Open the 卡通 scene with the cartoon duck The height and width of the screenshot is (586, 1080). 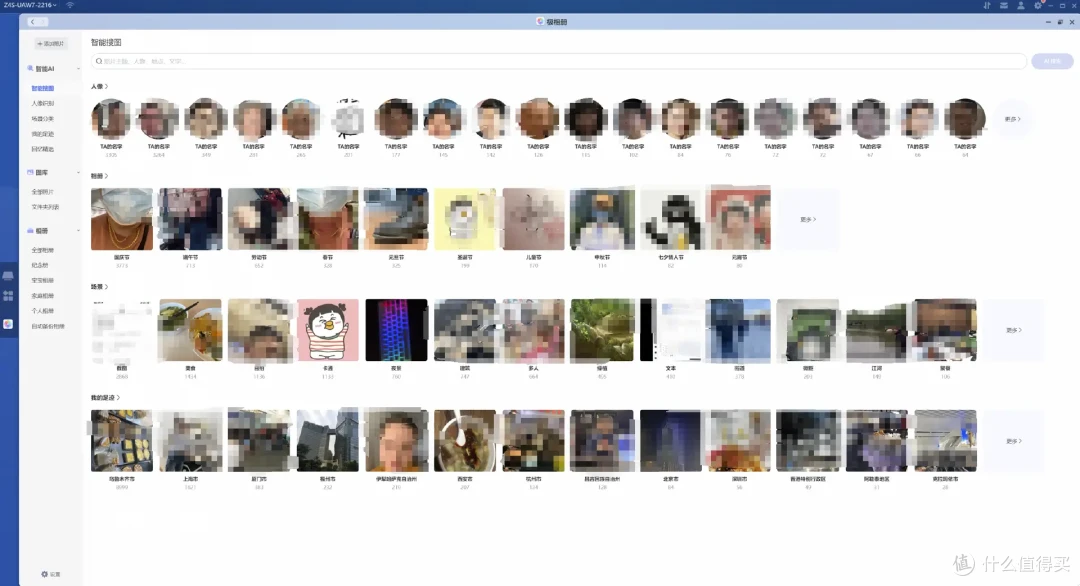(328, 330)
